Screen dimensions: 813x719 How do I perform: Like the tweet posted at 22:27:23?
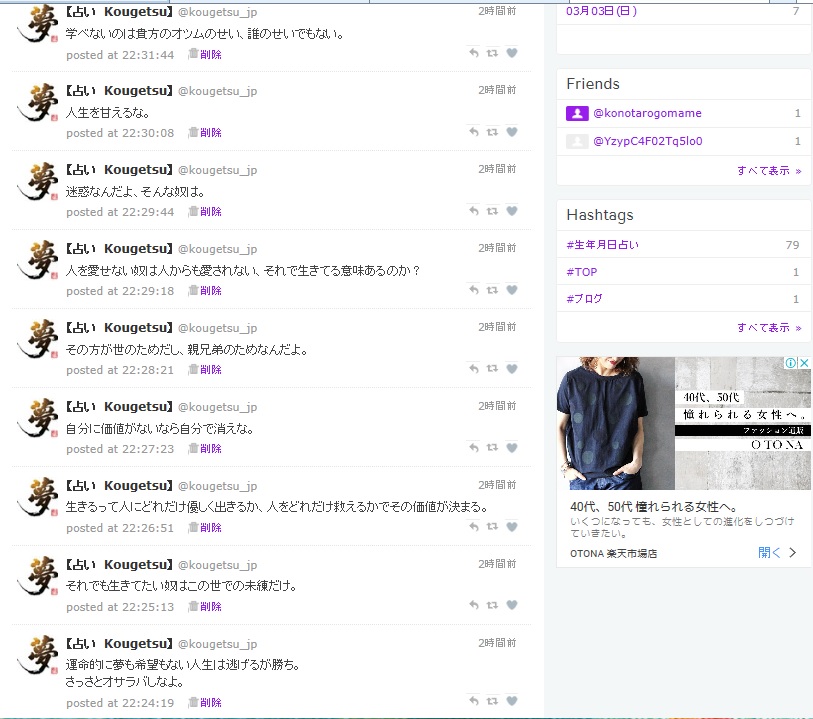click(x=512, y=447)
